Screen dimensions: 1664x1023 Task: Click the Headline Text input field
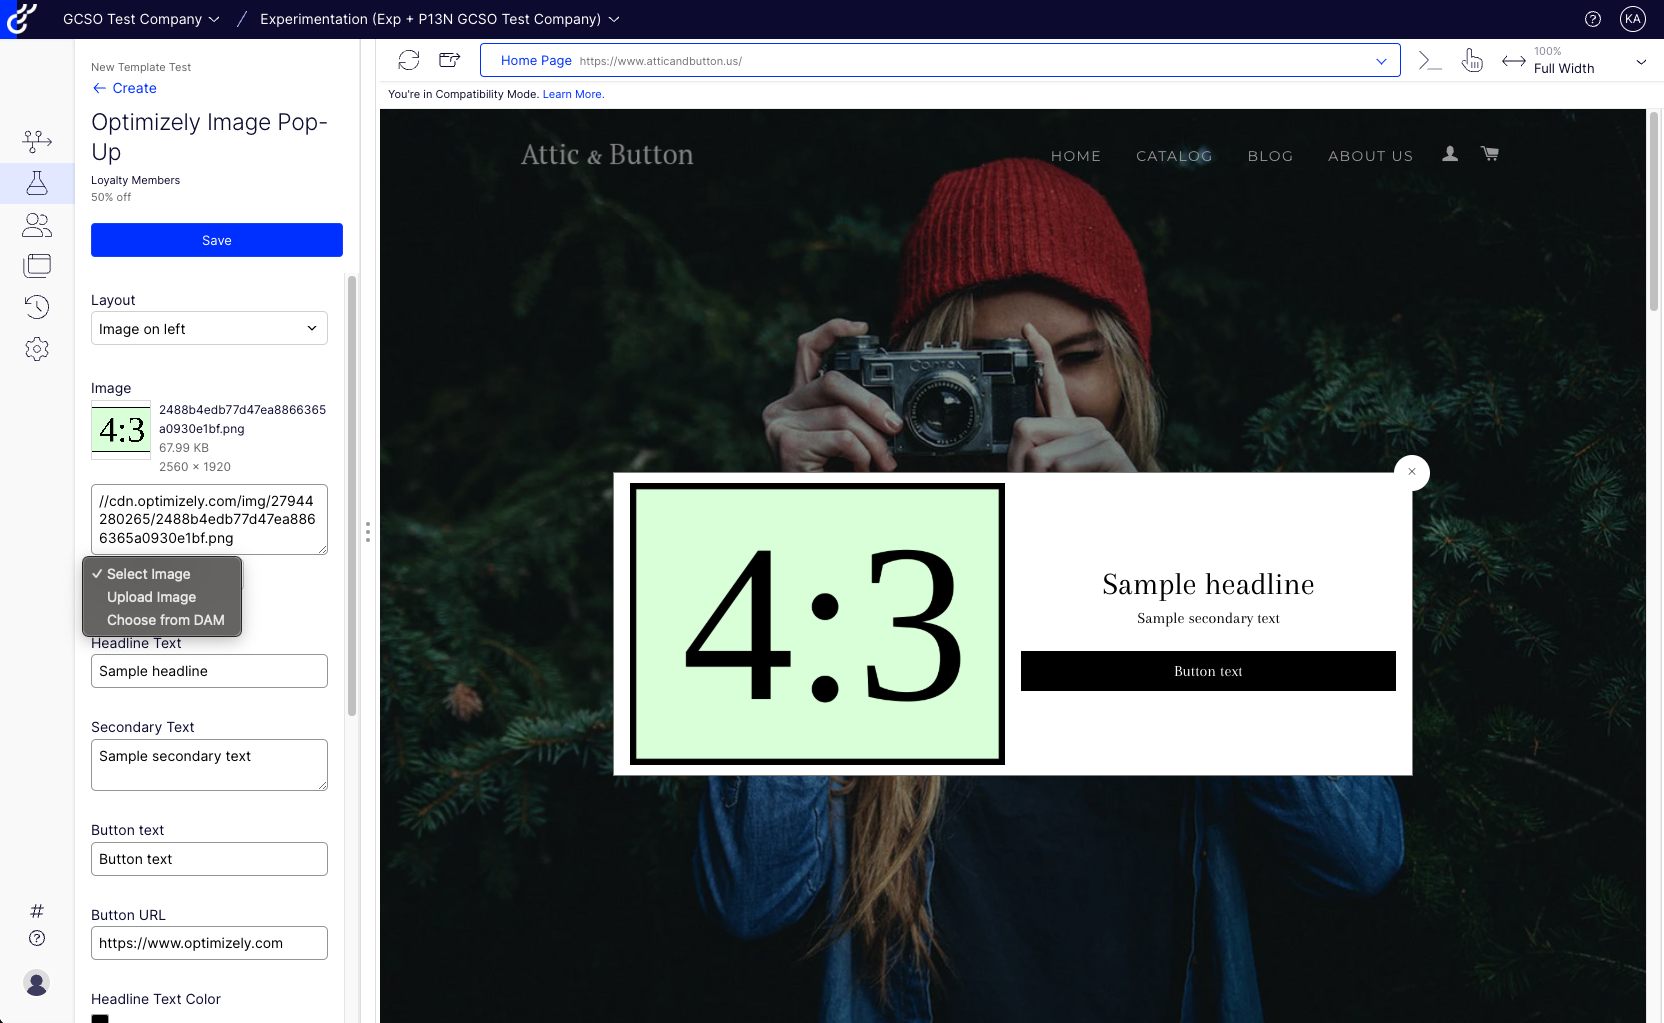click(x=209, y=671)
